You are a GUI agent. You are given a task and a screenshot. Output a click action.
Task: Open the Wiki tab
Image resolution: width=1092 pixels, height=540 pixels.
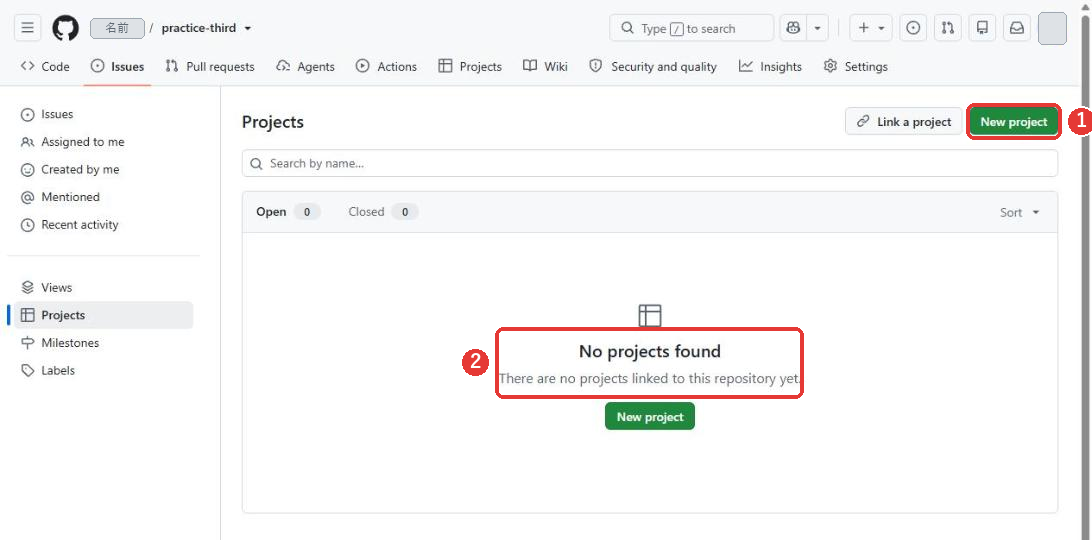click(x=545, y=67)
